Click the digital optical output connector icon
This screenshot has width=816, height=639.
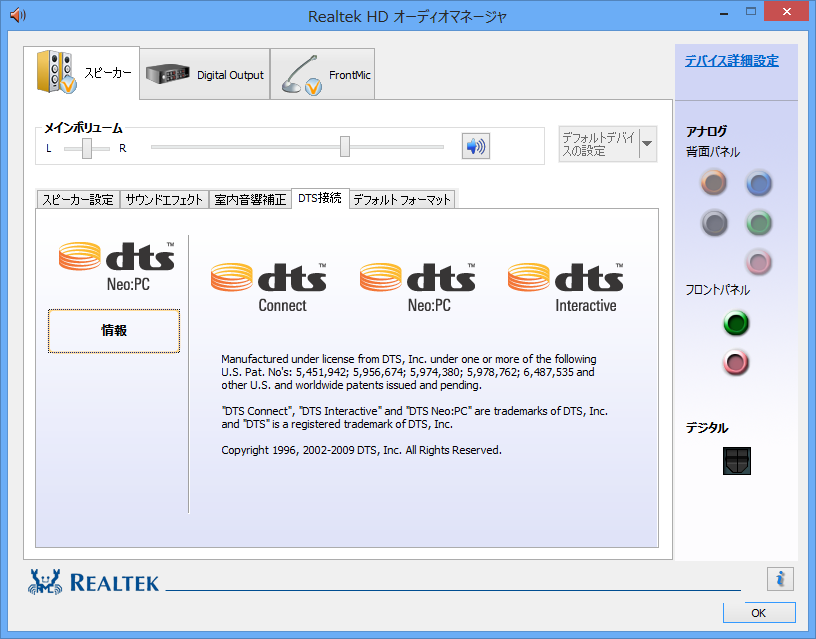[736, 461]
